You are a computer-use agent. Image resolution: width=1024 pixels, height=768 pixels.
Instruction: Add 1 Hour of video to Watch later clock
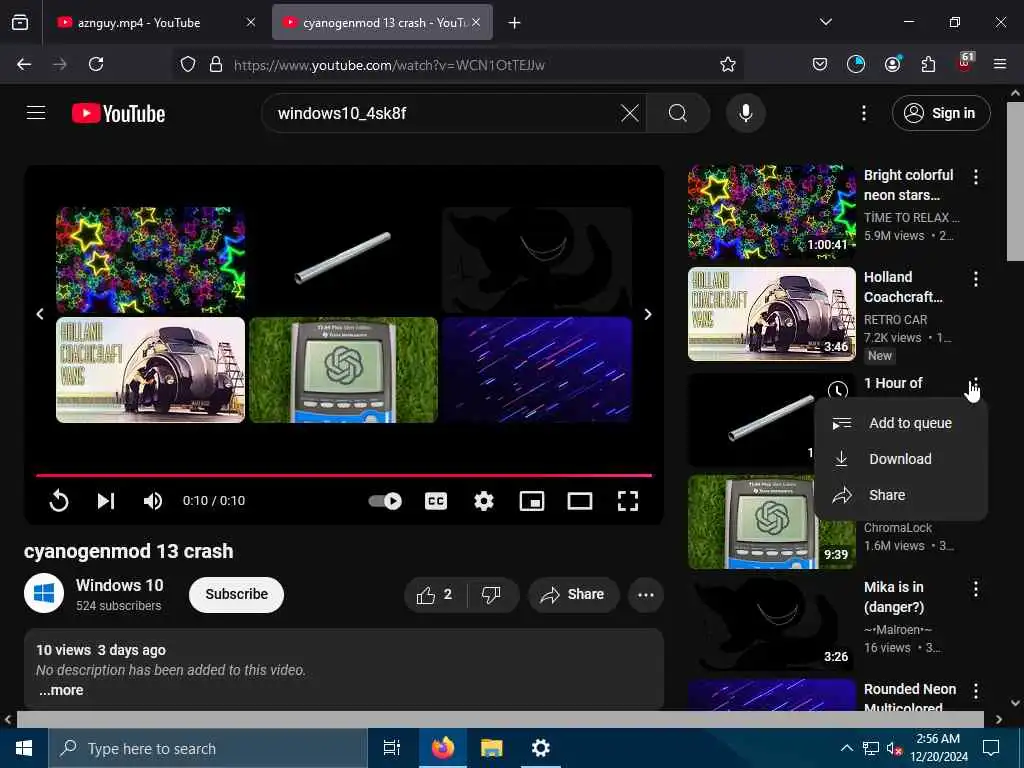pyautogui.click(x=837, y=391)
